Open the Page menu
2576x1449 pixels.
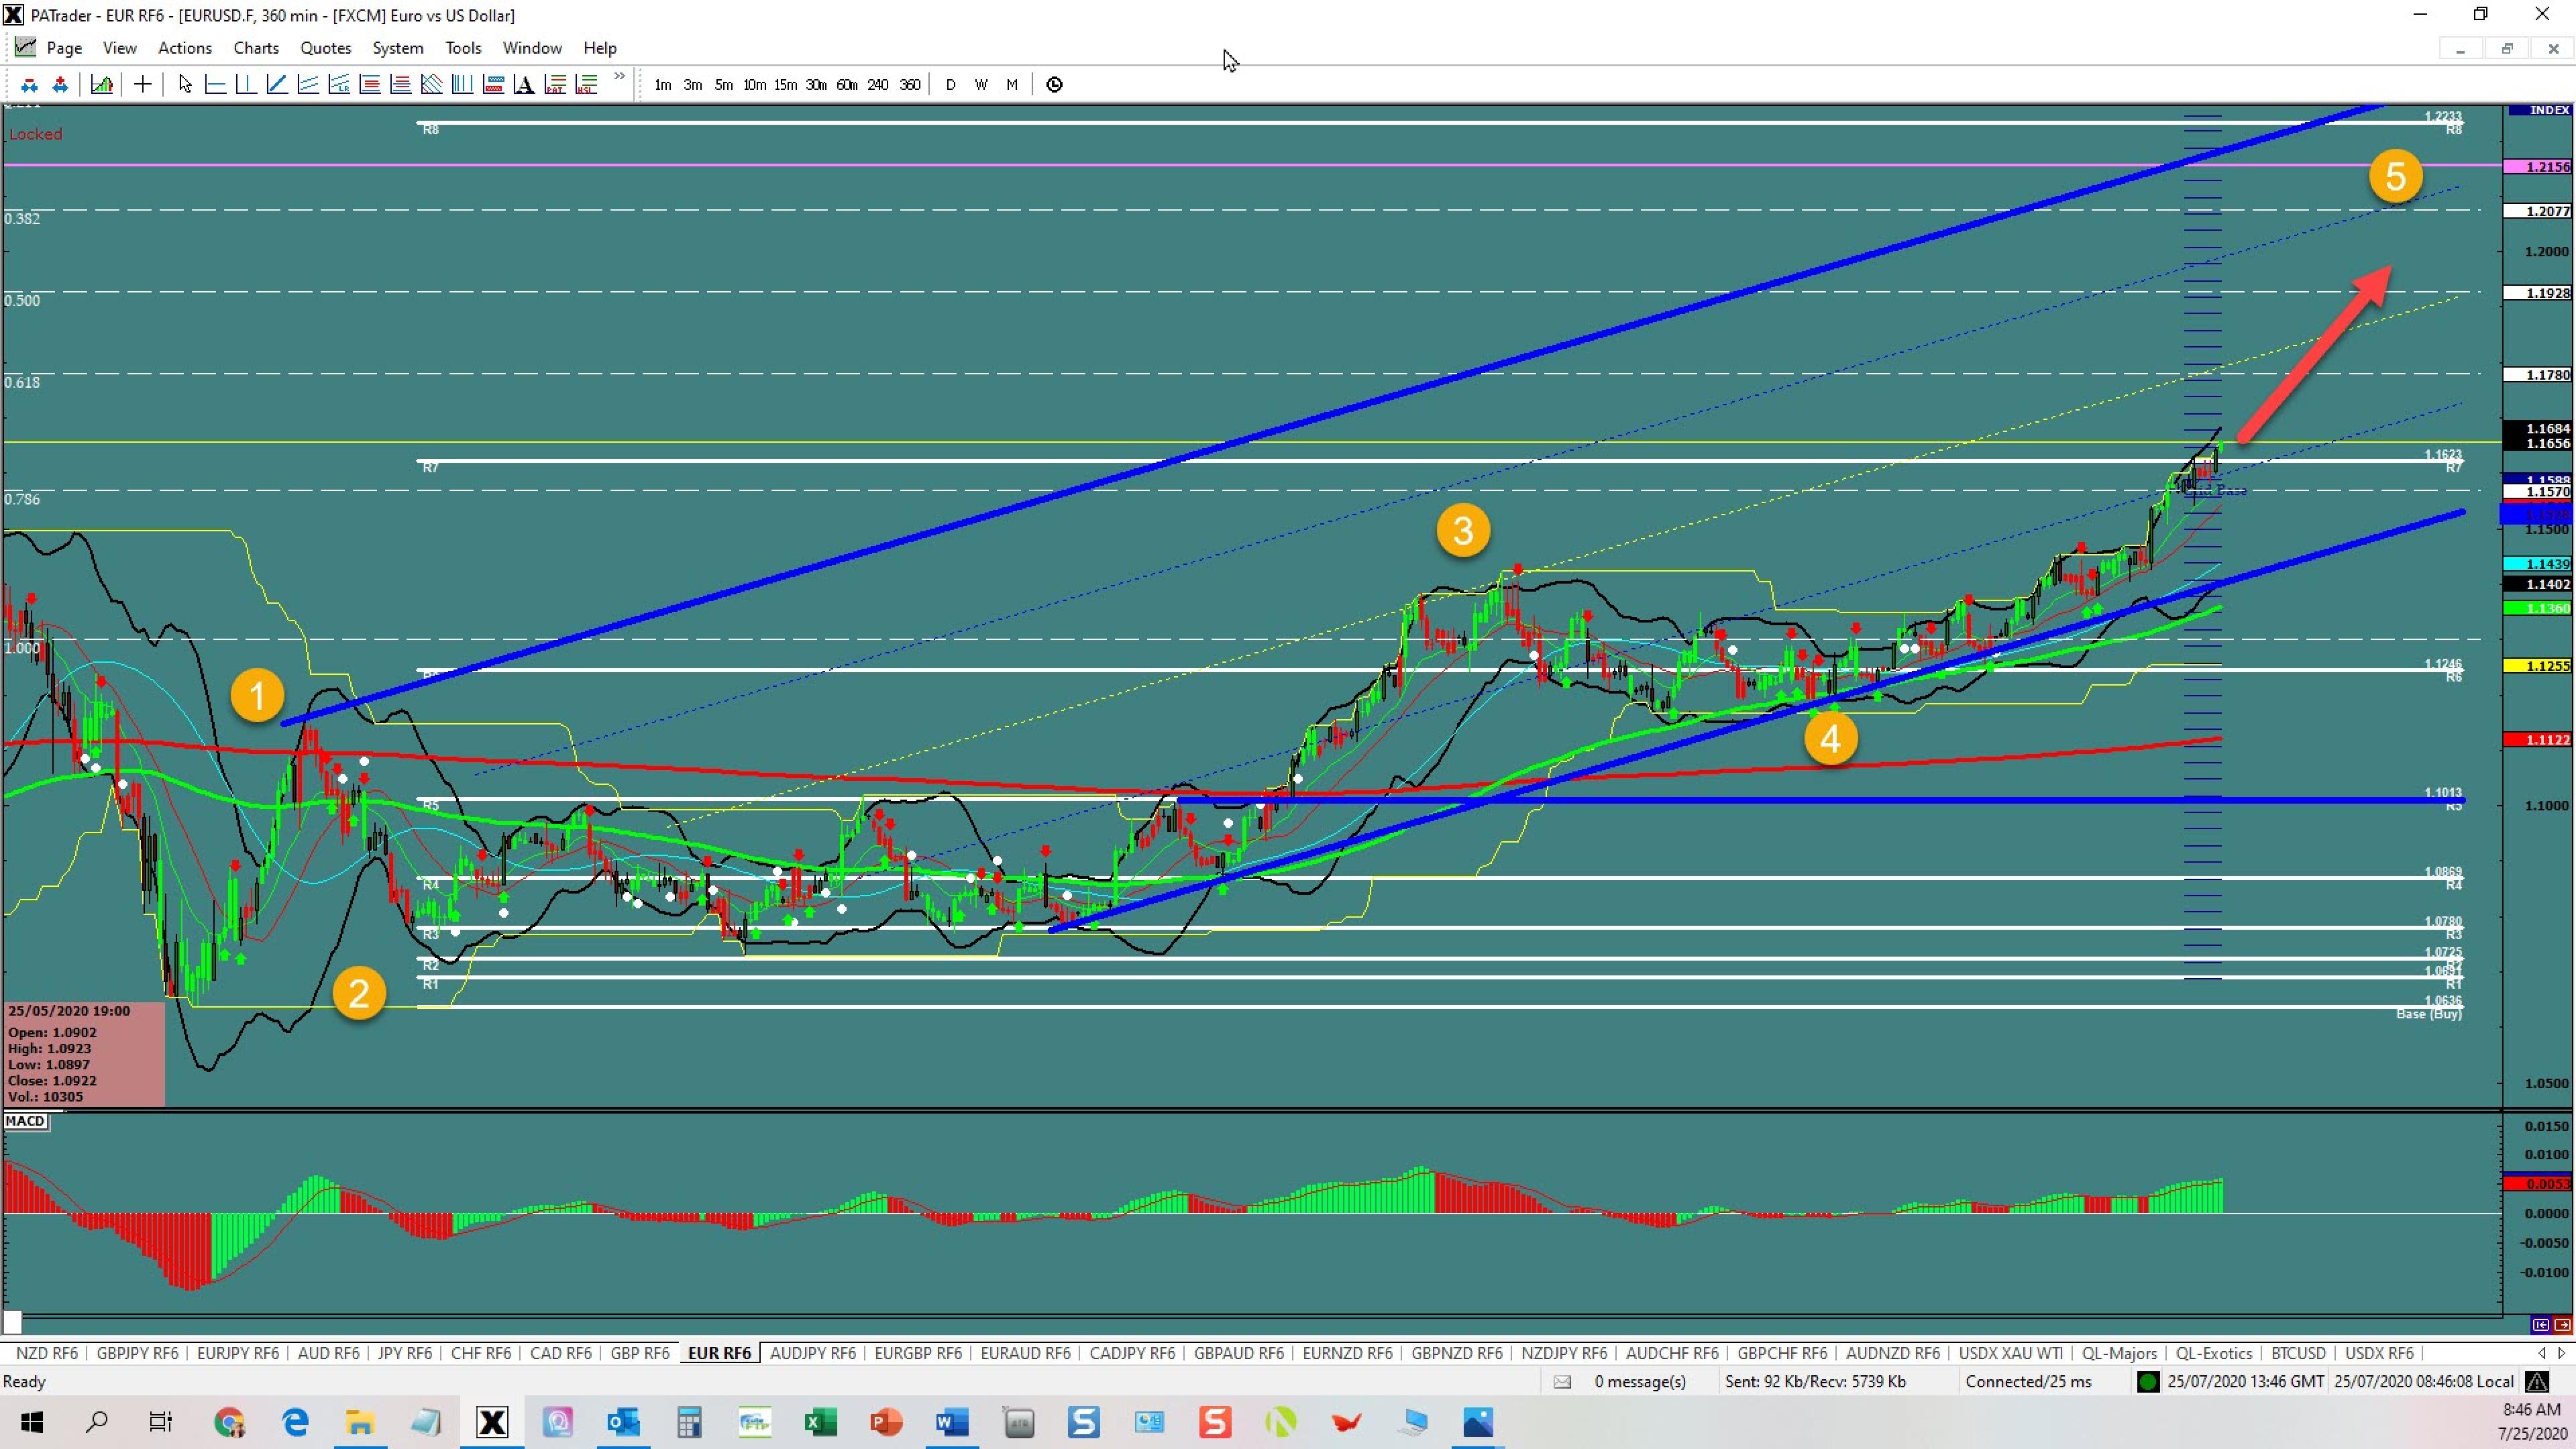[64, 48]
